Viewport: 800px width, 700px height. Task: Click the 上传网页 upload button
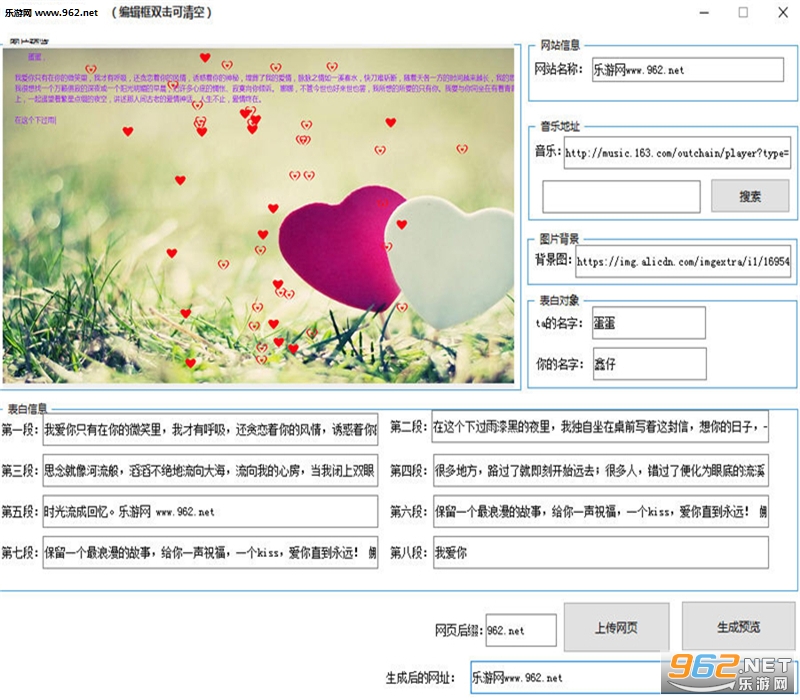[x=616, y=627]
